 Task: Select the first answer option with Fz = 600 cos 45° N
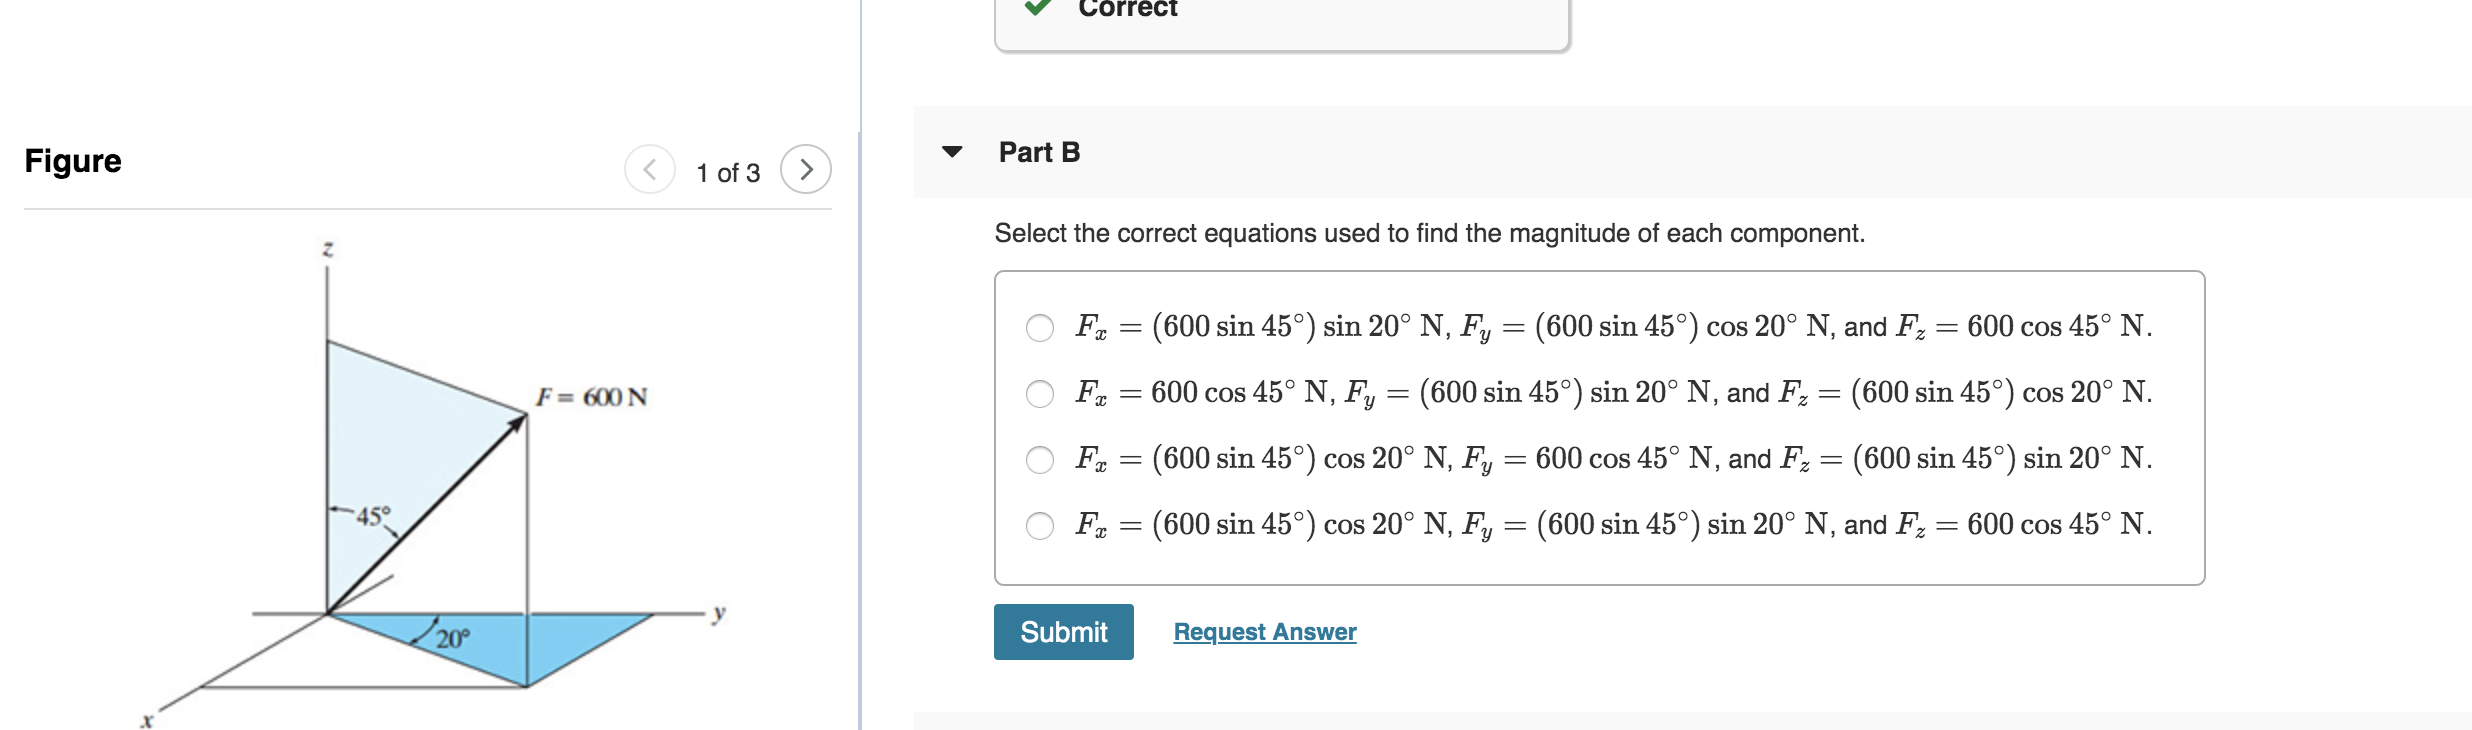click(x=1040, y=326)
